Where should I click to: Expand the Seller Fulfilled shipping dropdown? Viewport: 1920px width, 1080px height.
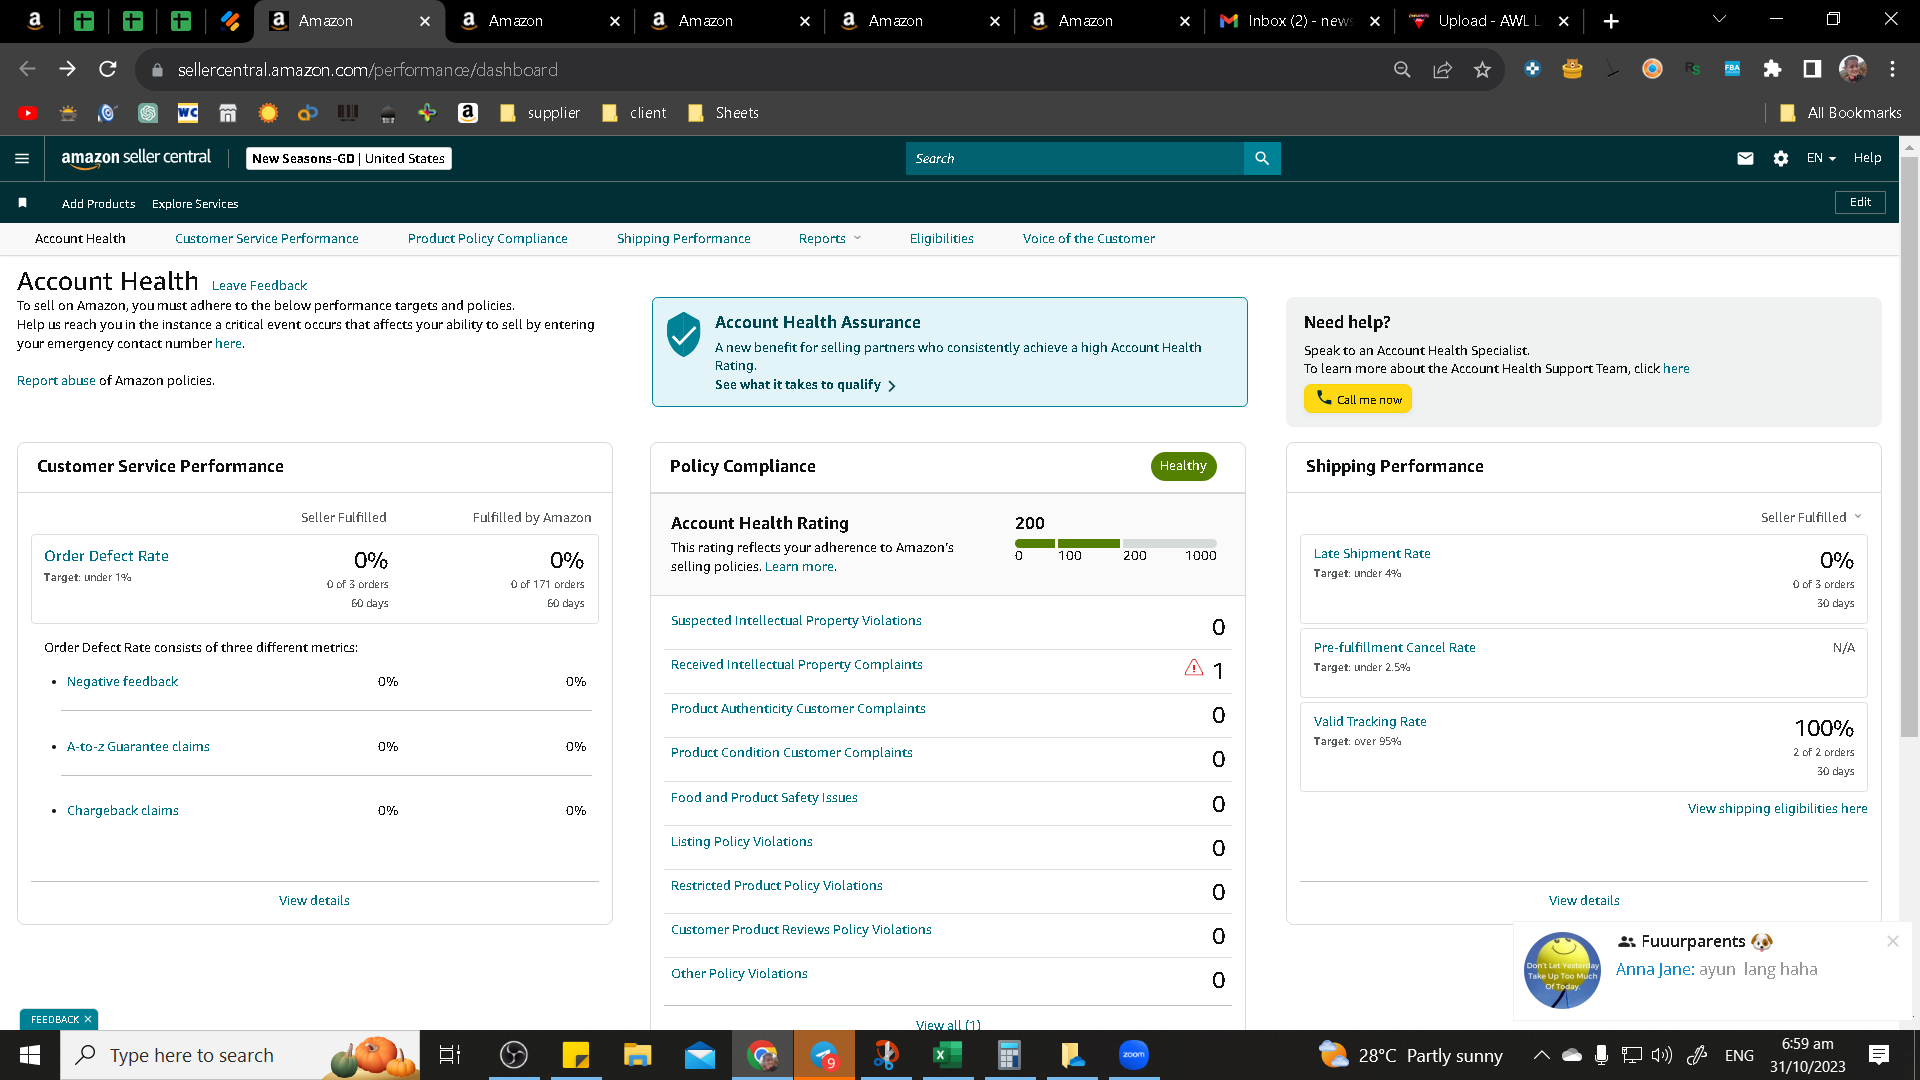coord(1811,517)
